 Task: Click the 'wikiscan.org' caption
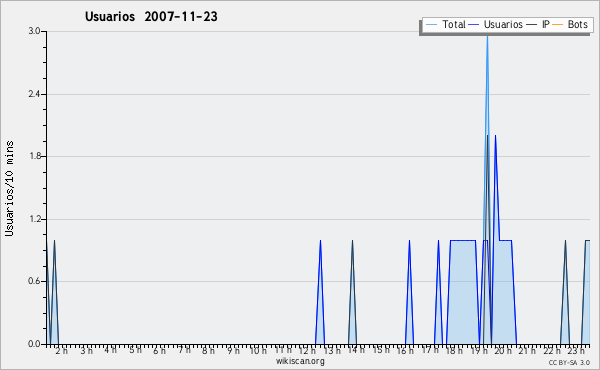300,361
